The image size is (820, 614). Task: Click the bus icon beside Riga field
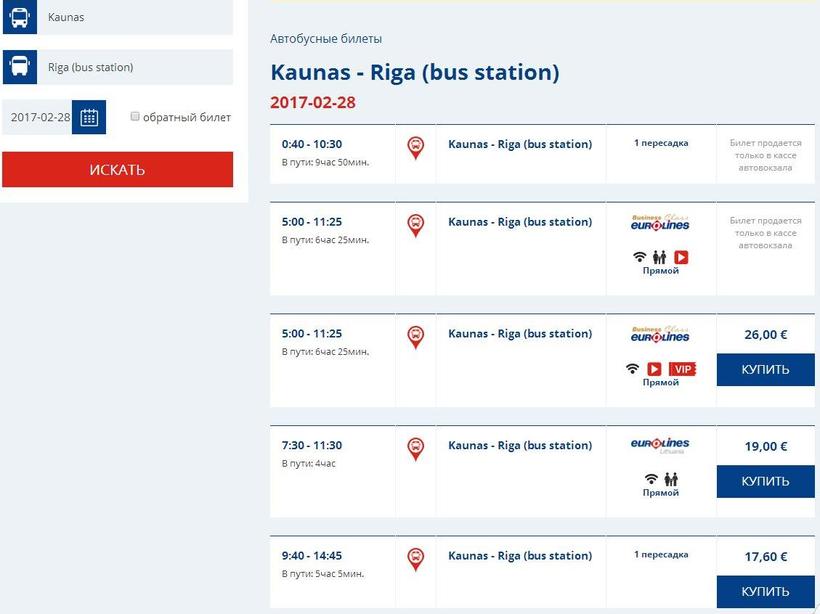tap(19, 67)
